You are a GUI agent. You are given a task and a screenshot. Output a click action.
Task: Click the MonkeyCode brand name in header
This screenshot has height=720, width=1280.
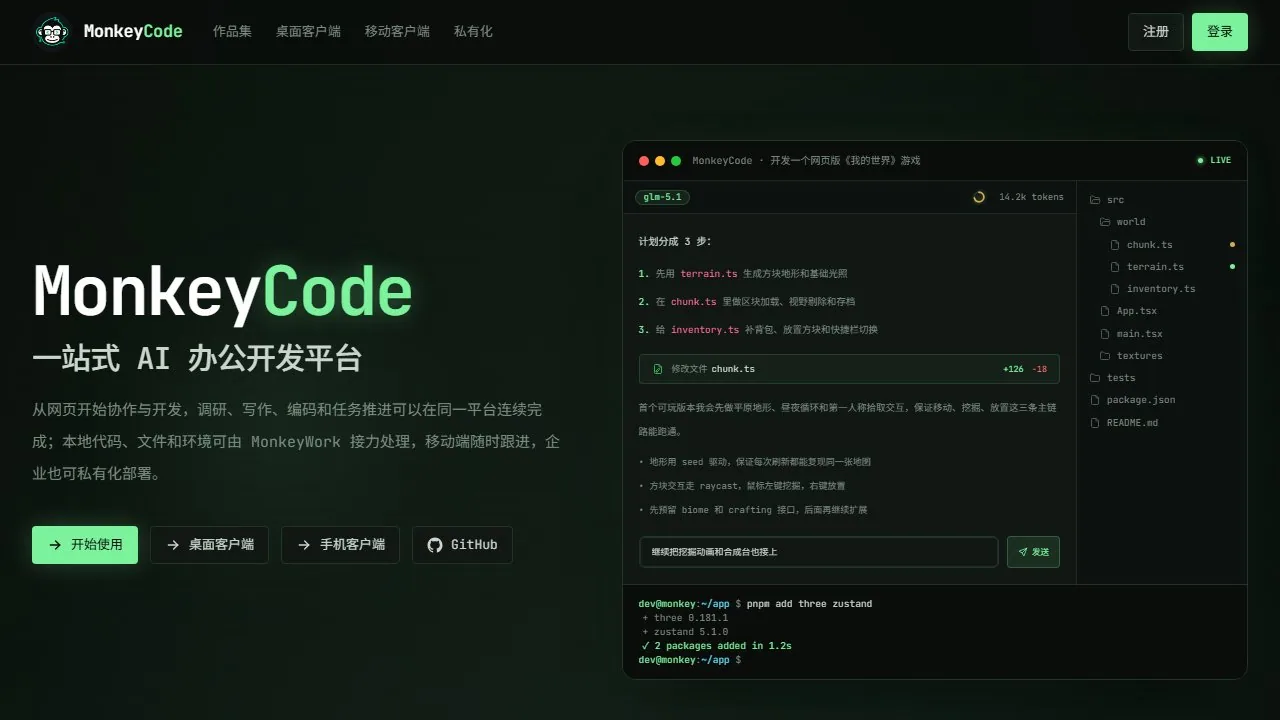(133, 32)
